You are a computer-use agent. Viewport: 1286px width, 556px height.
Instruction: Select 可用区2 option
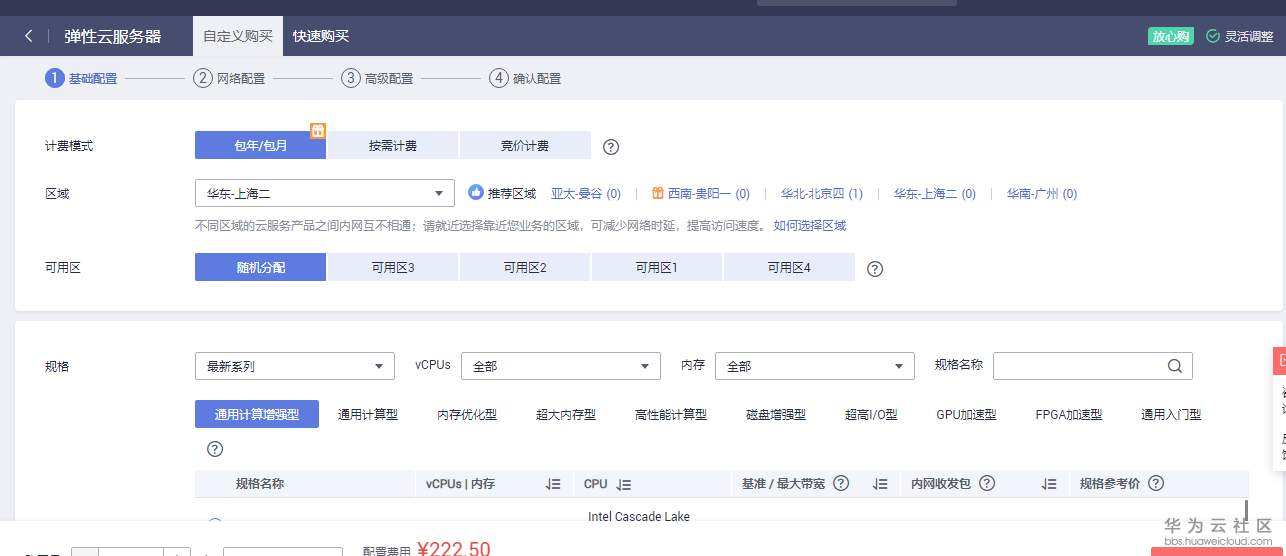(x=525, y=267)
